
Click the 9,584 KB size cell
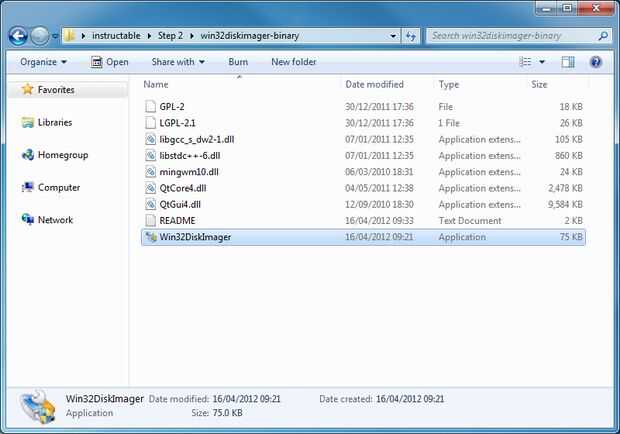(x=565, y=205)
